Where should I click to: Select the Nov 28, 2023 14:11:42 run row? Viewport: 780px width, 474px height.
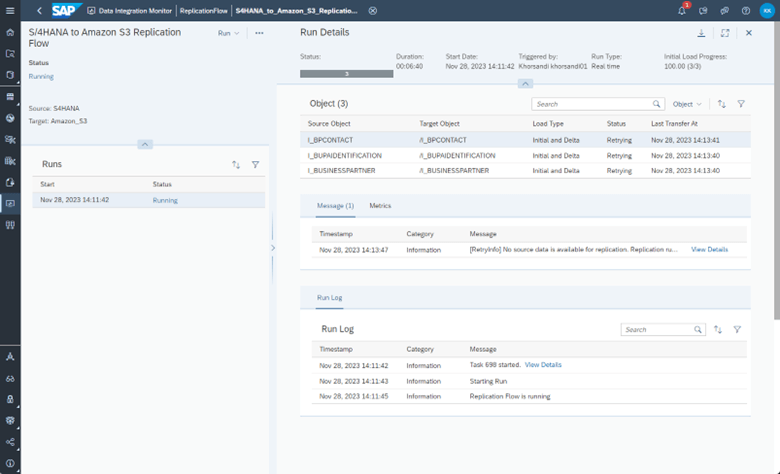[x=149, y=200]
